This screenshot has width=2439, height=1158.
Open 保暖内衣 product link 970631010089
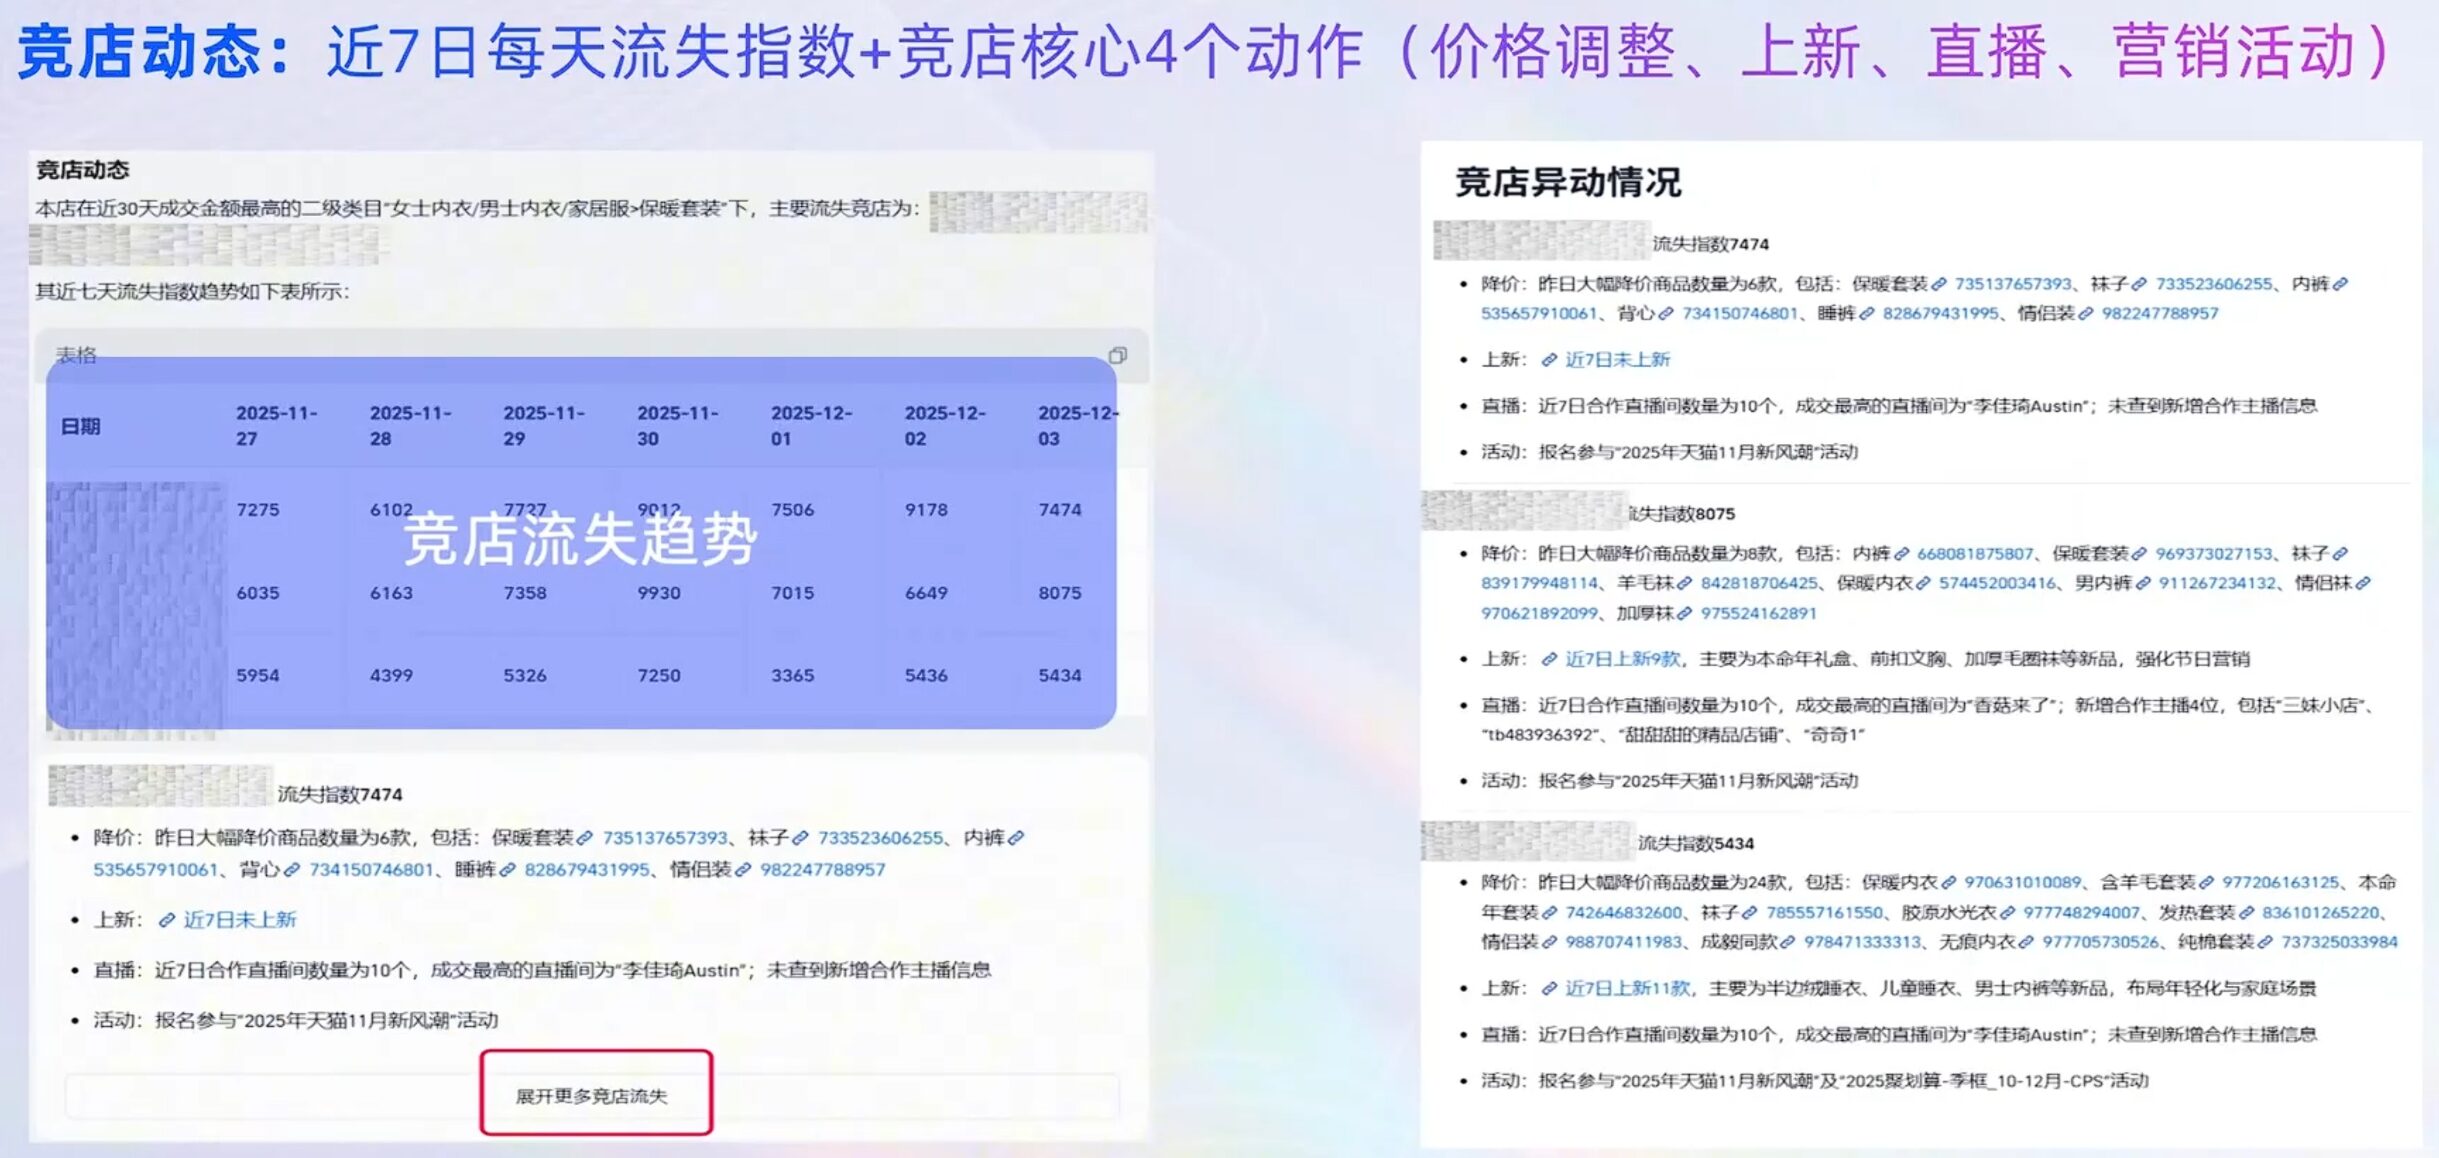(x=2022, y=882)
